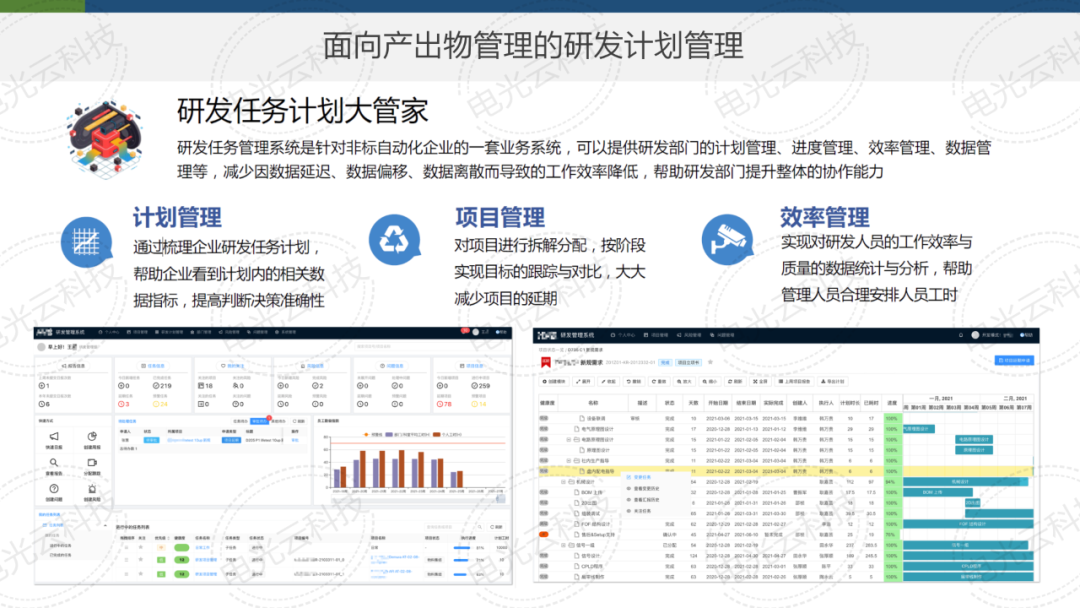Click the question-mark shortcut icon in dashboard

pos(54,489)
